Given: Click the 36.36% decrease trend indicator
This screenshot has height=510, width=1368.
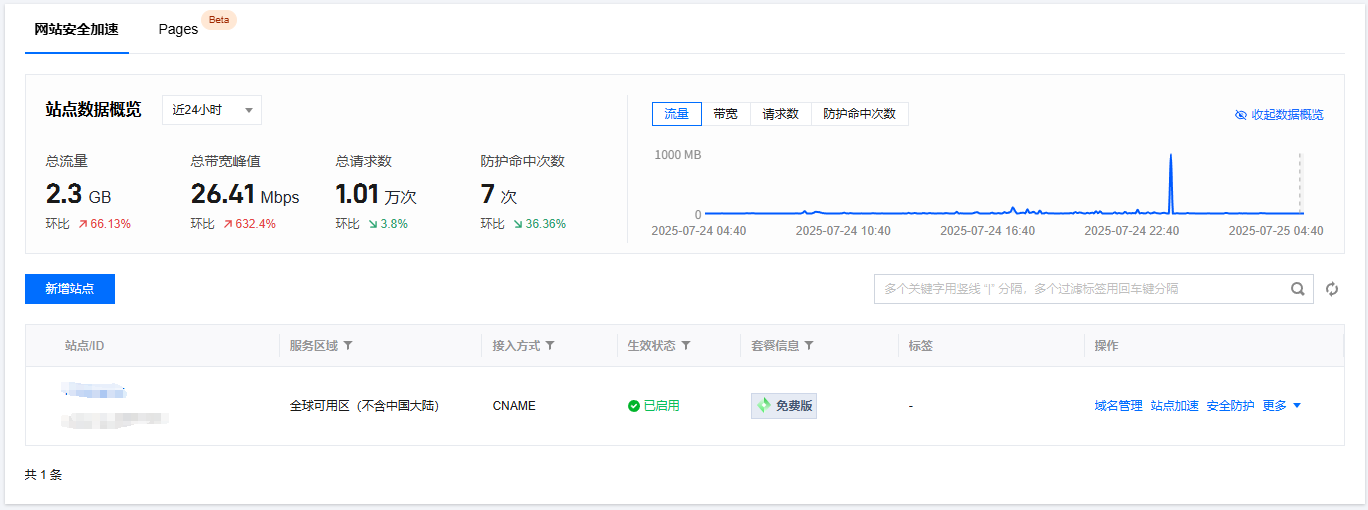Looking at the screenshot, I should [539, 224].
